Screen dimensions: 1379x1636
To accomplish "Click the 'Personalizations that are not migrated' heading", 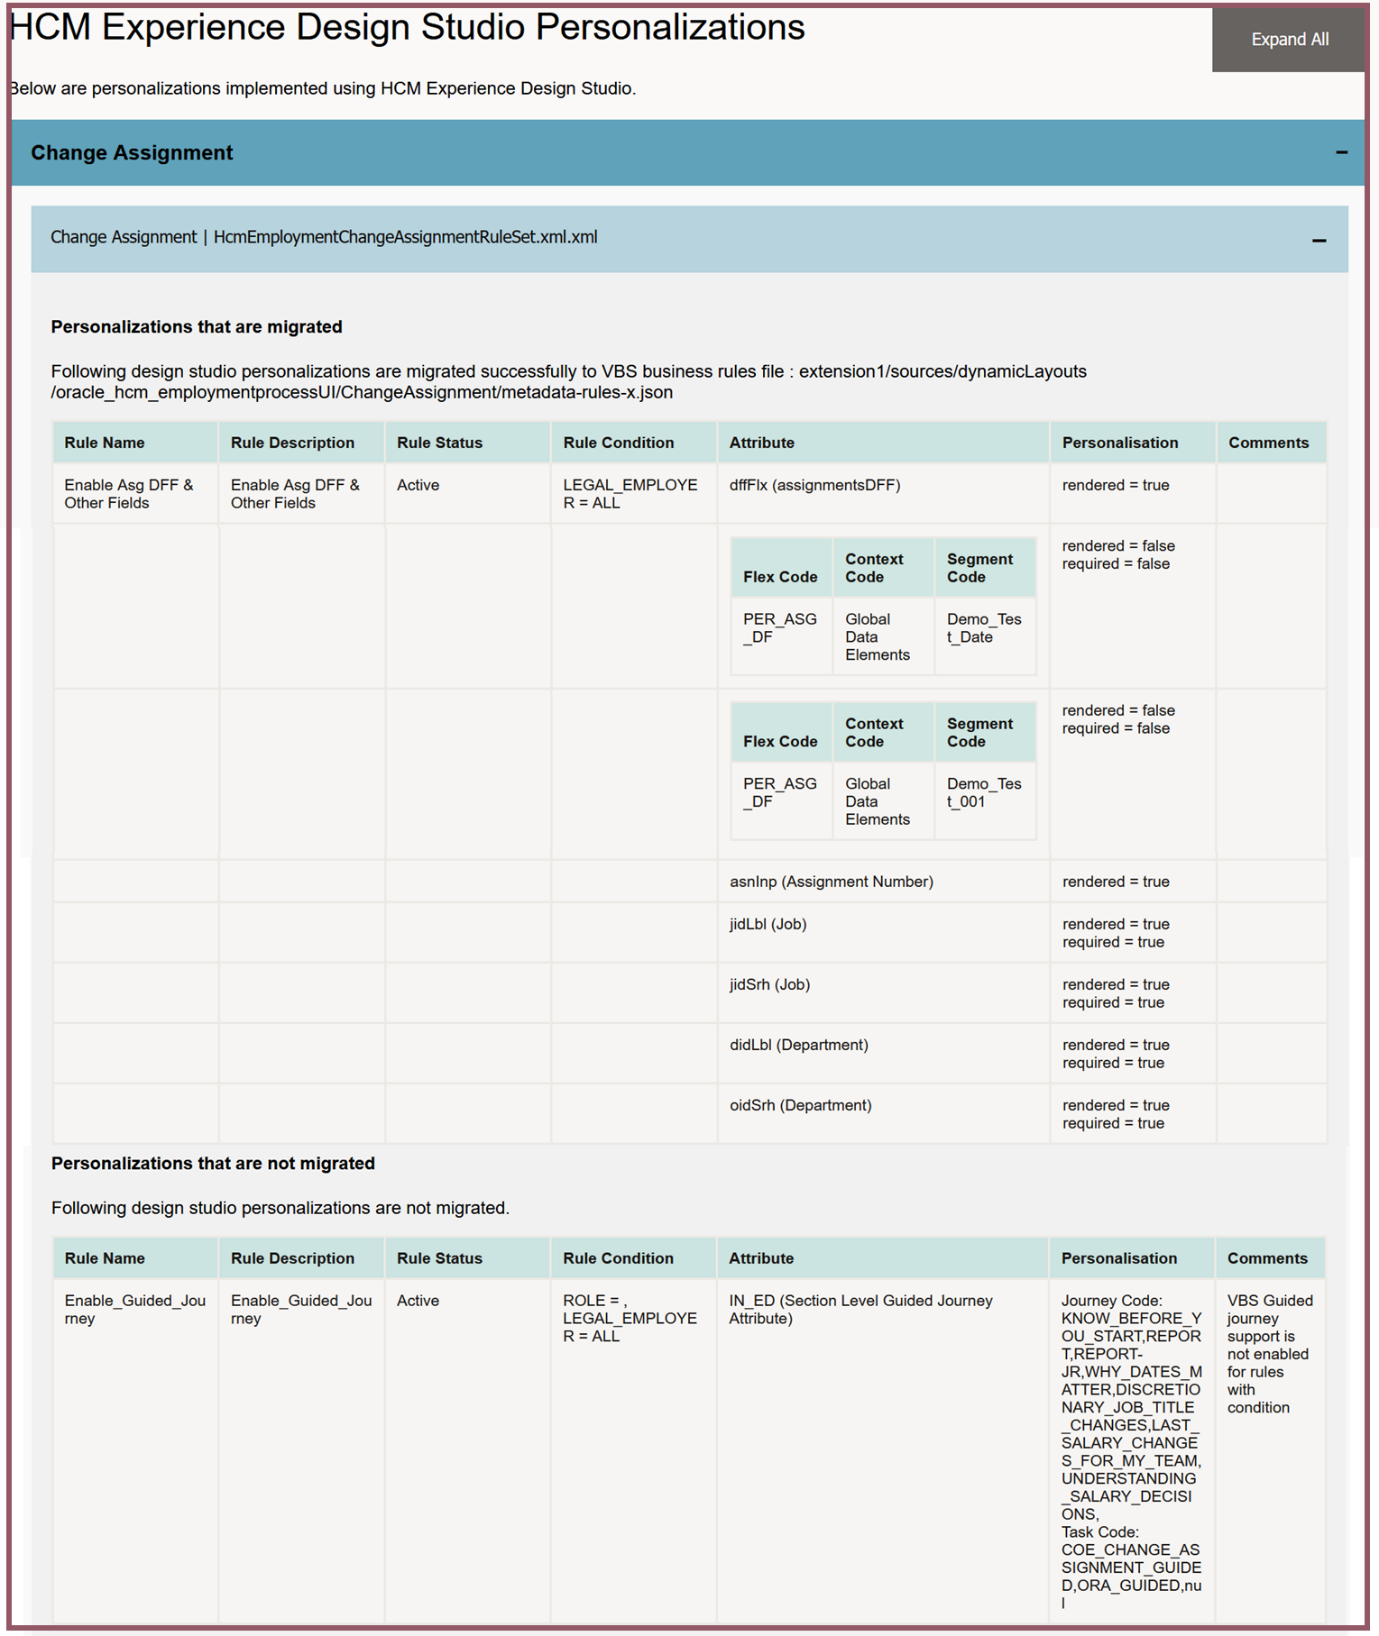I will [x=213, y=1164].
